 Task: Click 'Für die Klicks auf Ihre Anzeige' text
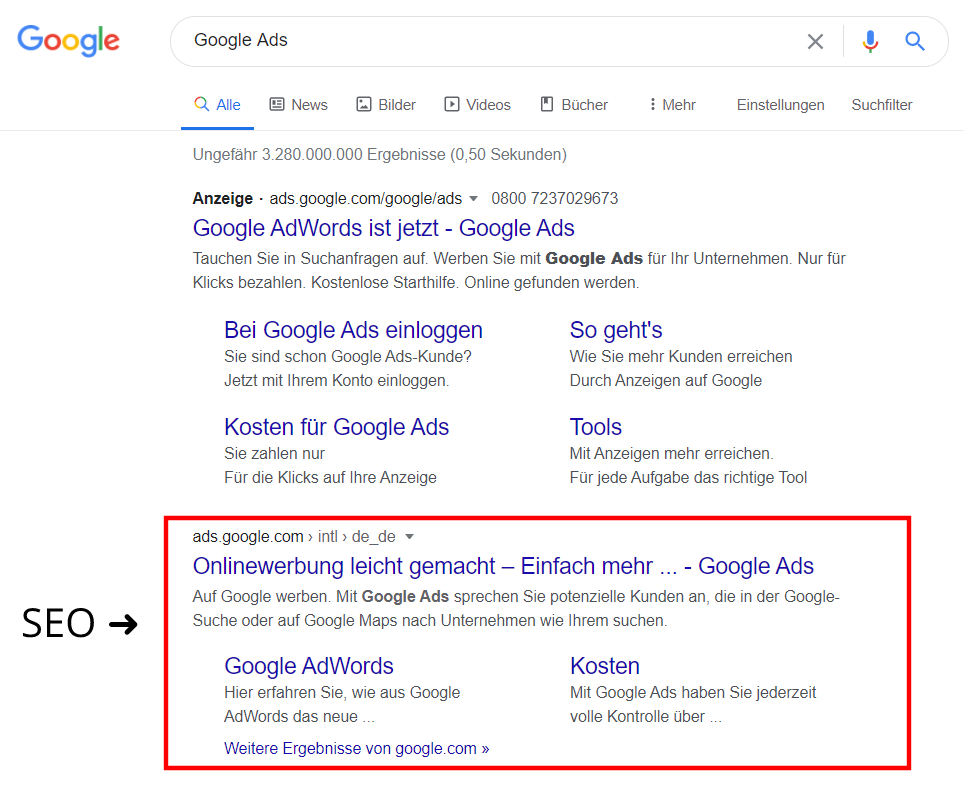tap(331, 478)
